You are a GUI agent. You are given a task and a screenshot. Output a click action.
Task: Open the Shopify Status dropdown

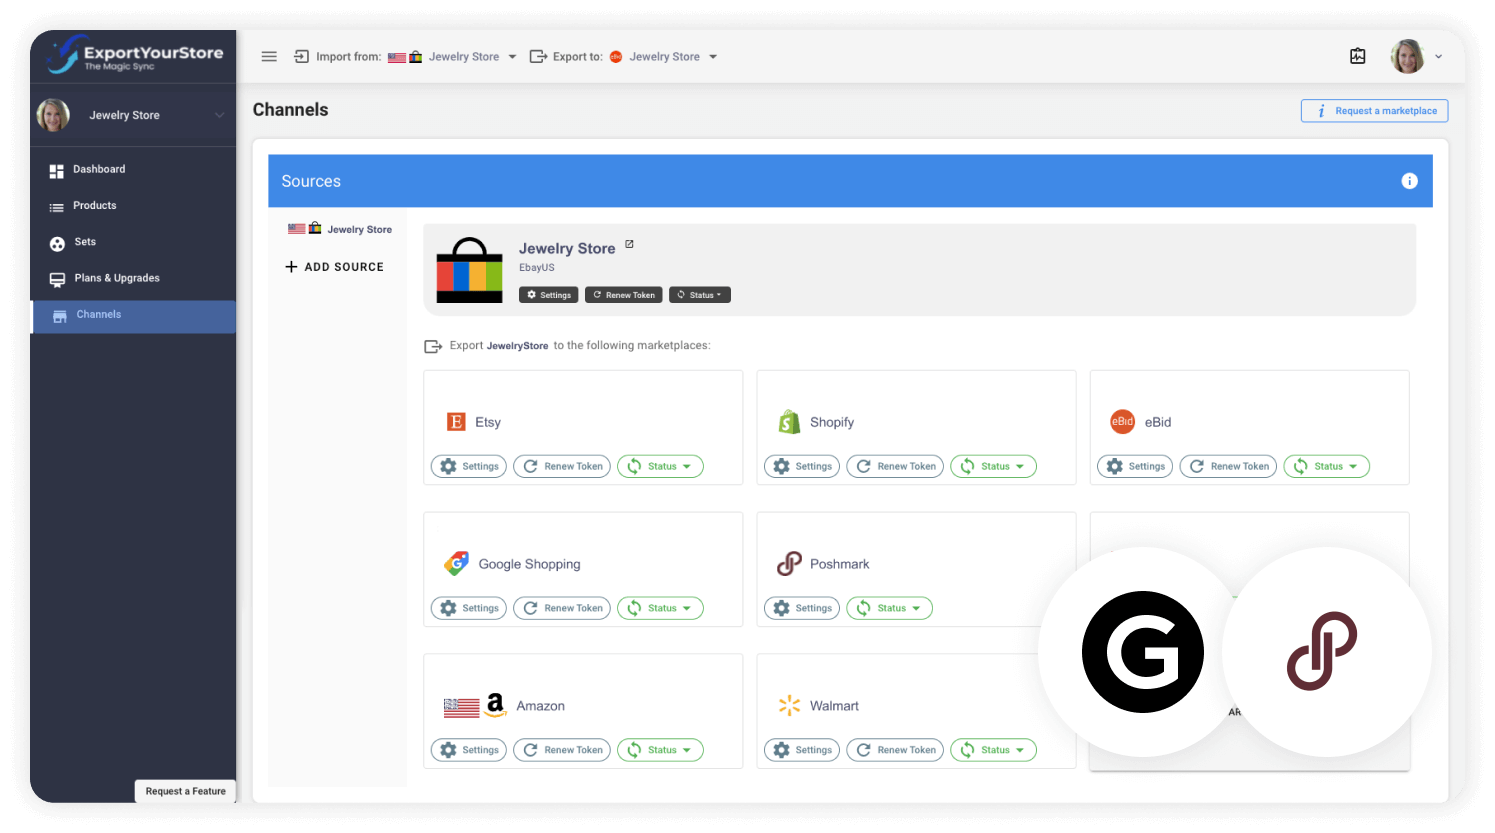coord(993,466)
